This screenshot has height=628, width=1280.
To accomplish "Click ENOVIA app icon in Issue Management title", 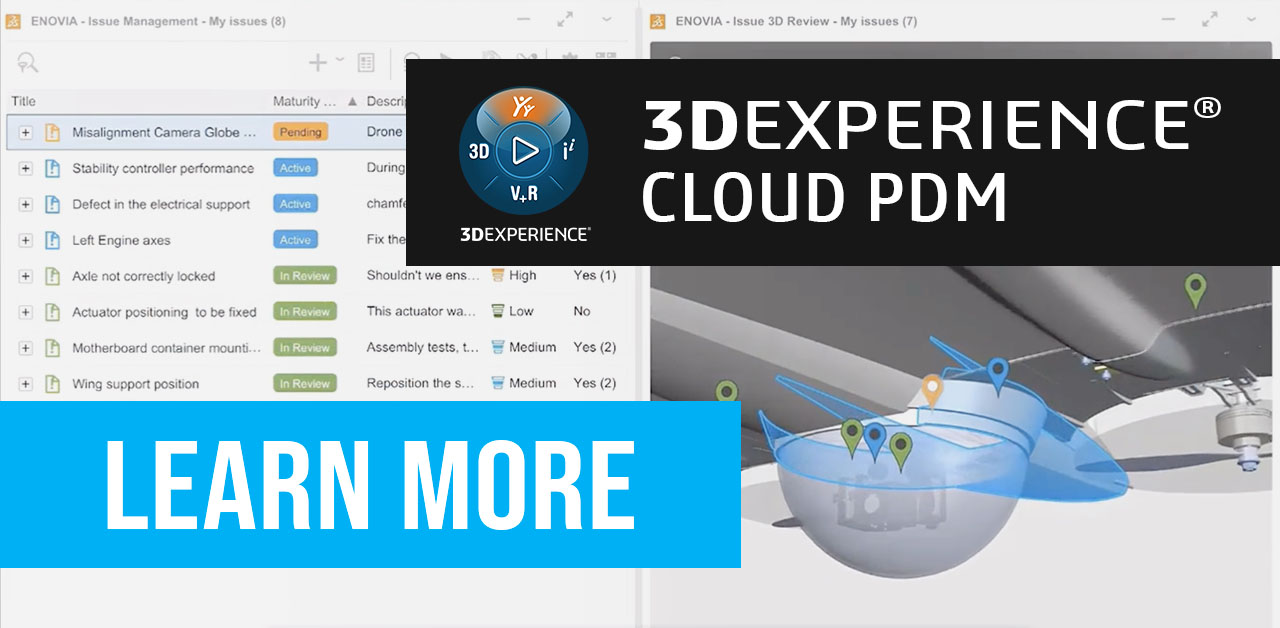I will coord(12,21).
